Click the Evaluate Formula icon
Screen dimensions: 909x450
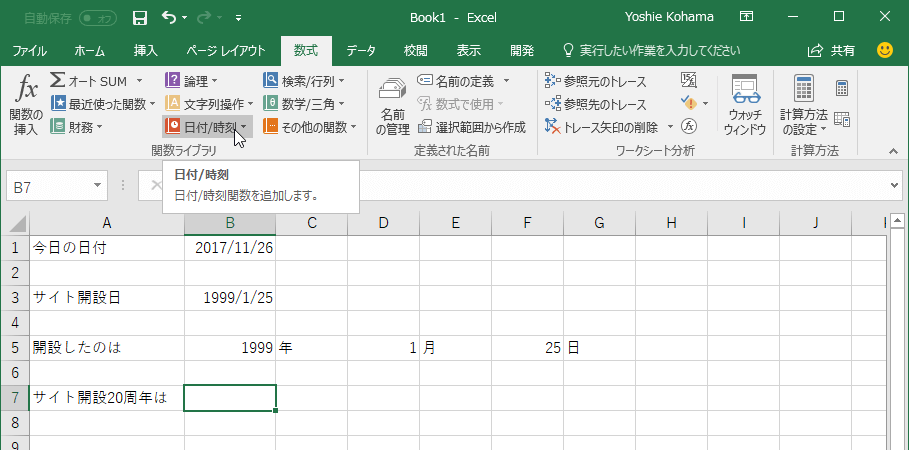click(688, 126)
